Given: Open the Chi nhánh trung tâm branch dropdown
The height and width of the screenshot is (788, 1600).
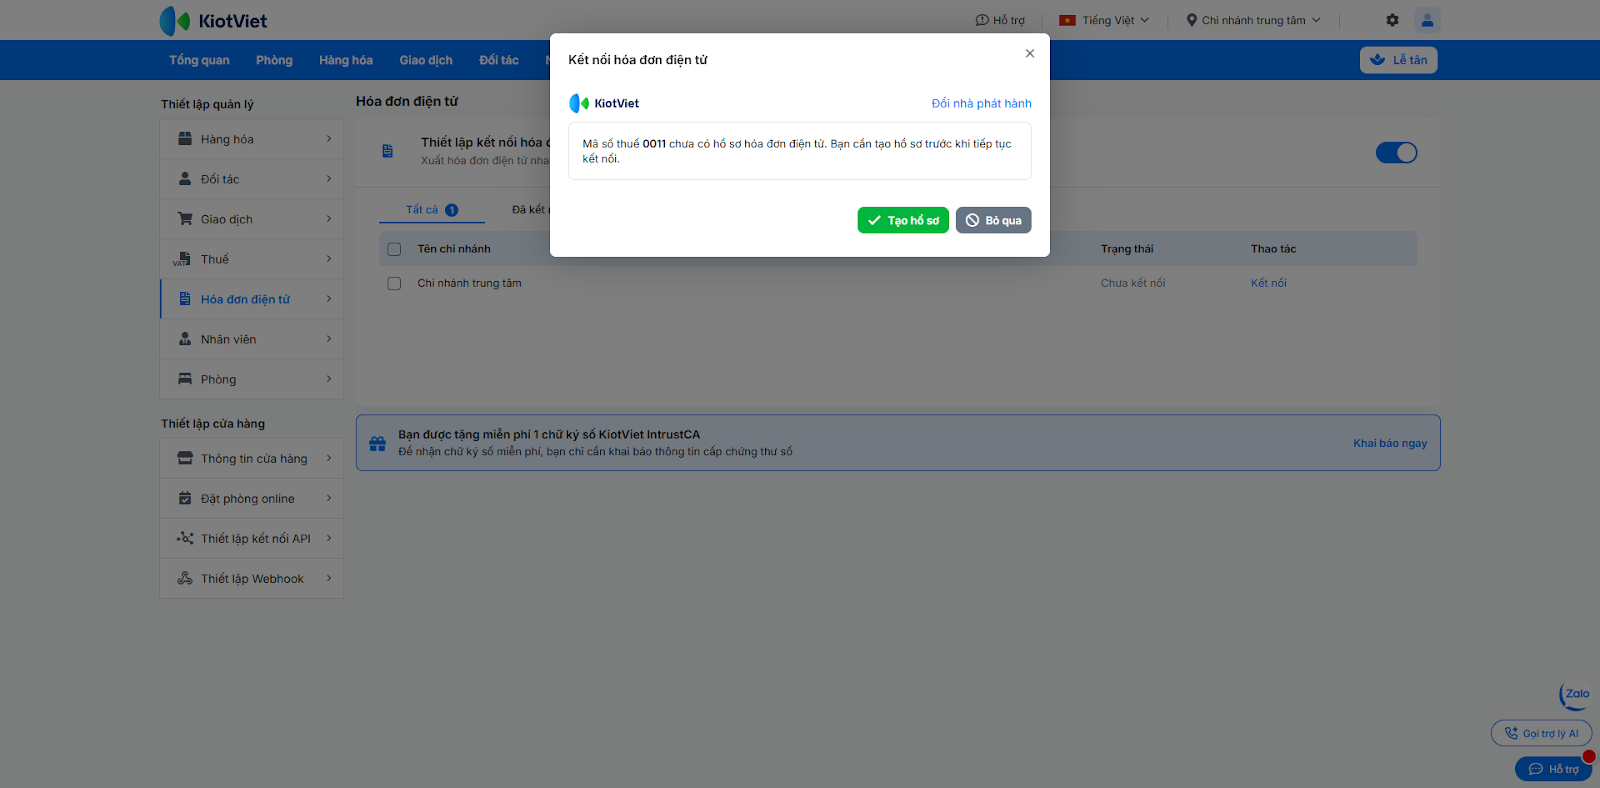Looking at the screenshot, I should tap(1254, 20).
